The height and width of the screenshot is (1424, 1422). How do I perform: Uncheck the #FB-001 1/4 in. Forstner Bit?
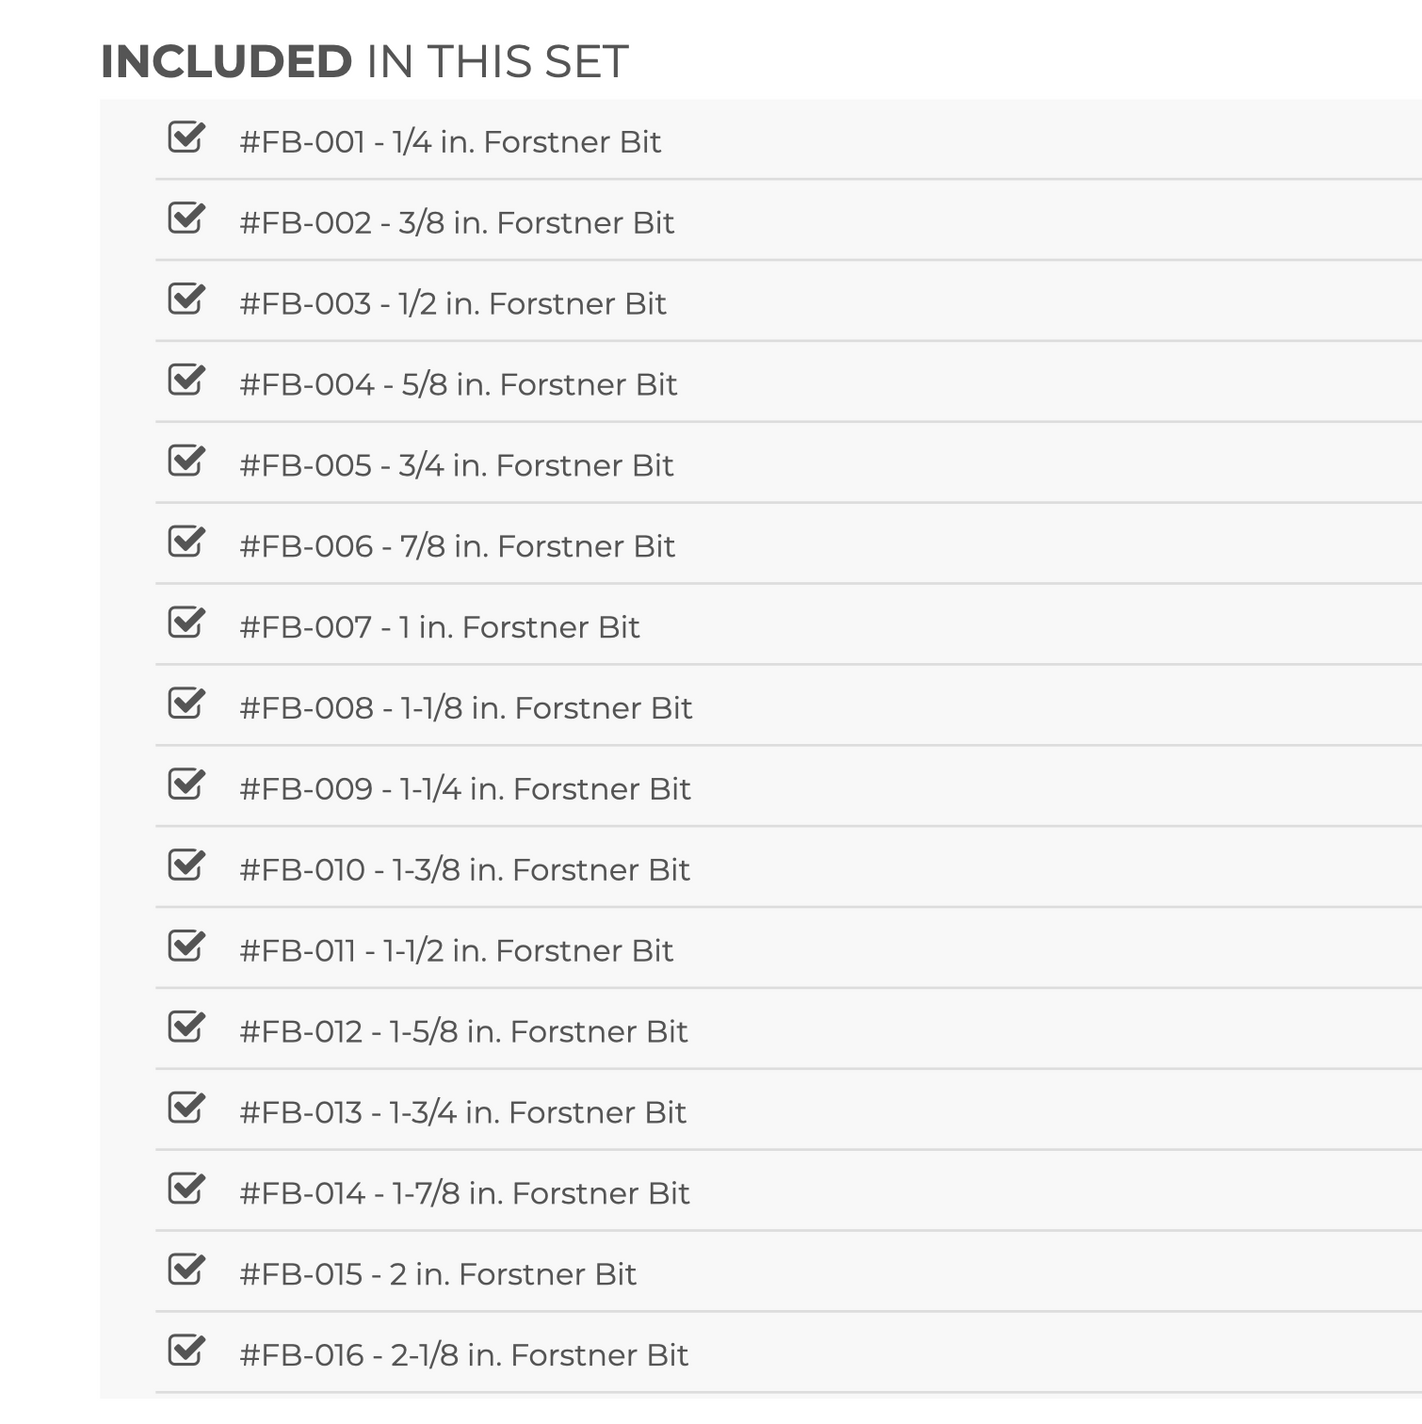click(185, 137)
